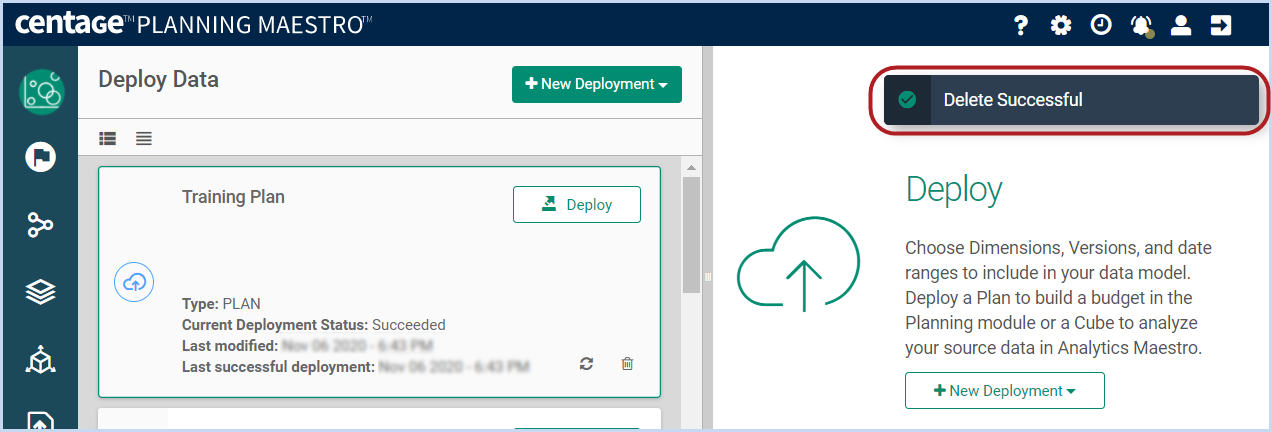Switch to card list view icon
Viewport: 1272px width, 432px height.
(108, 138)
